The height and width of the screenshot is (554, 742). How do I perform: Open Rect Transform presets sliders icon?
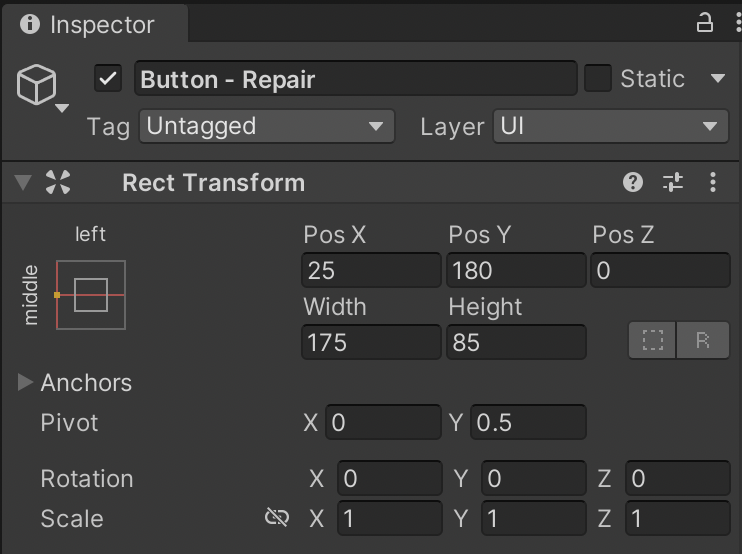click(x=673, y=182)
